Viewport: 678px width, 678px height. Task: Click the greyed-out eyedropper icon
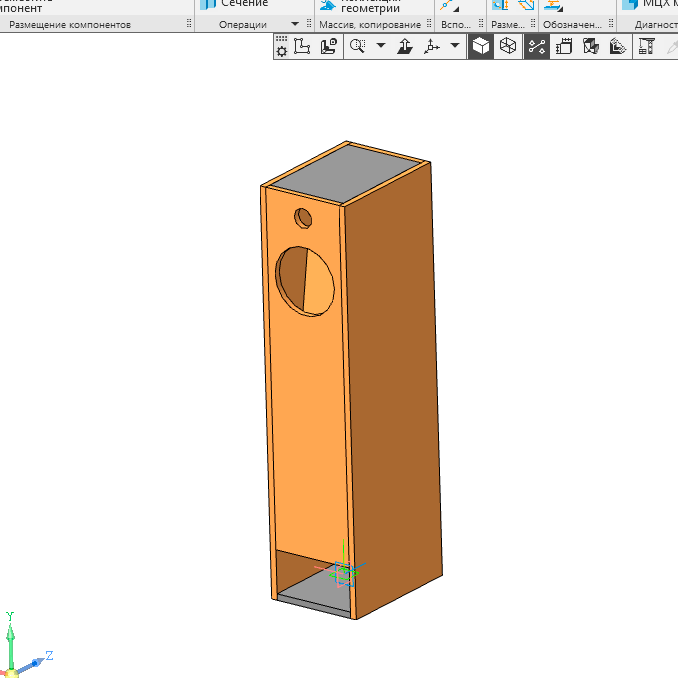pyautogui.click(x=672, y=46)
